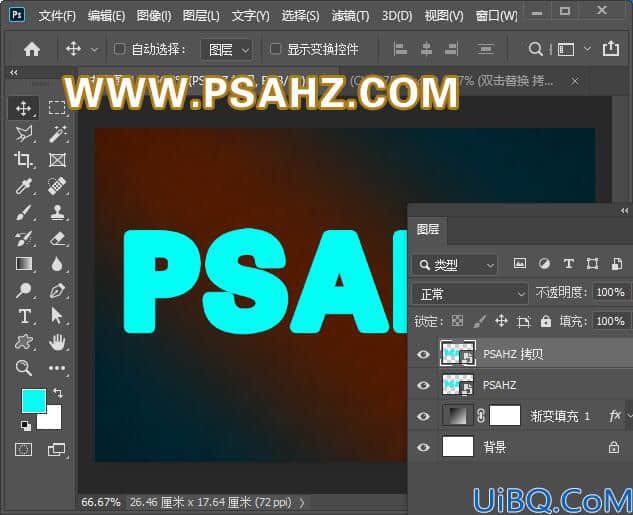
Task: Click the cyan foreground color swatch
Action: [x=33, y=400]
